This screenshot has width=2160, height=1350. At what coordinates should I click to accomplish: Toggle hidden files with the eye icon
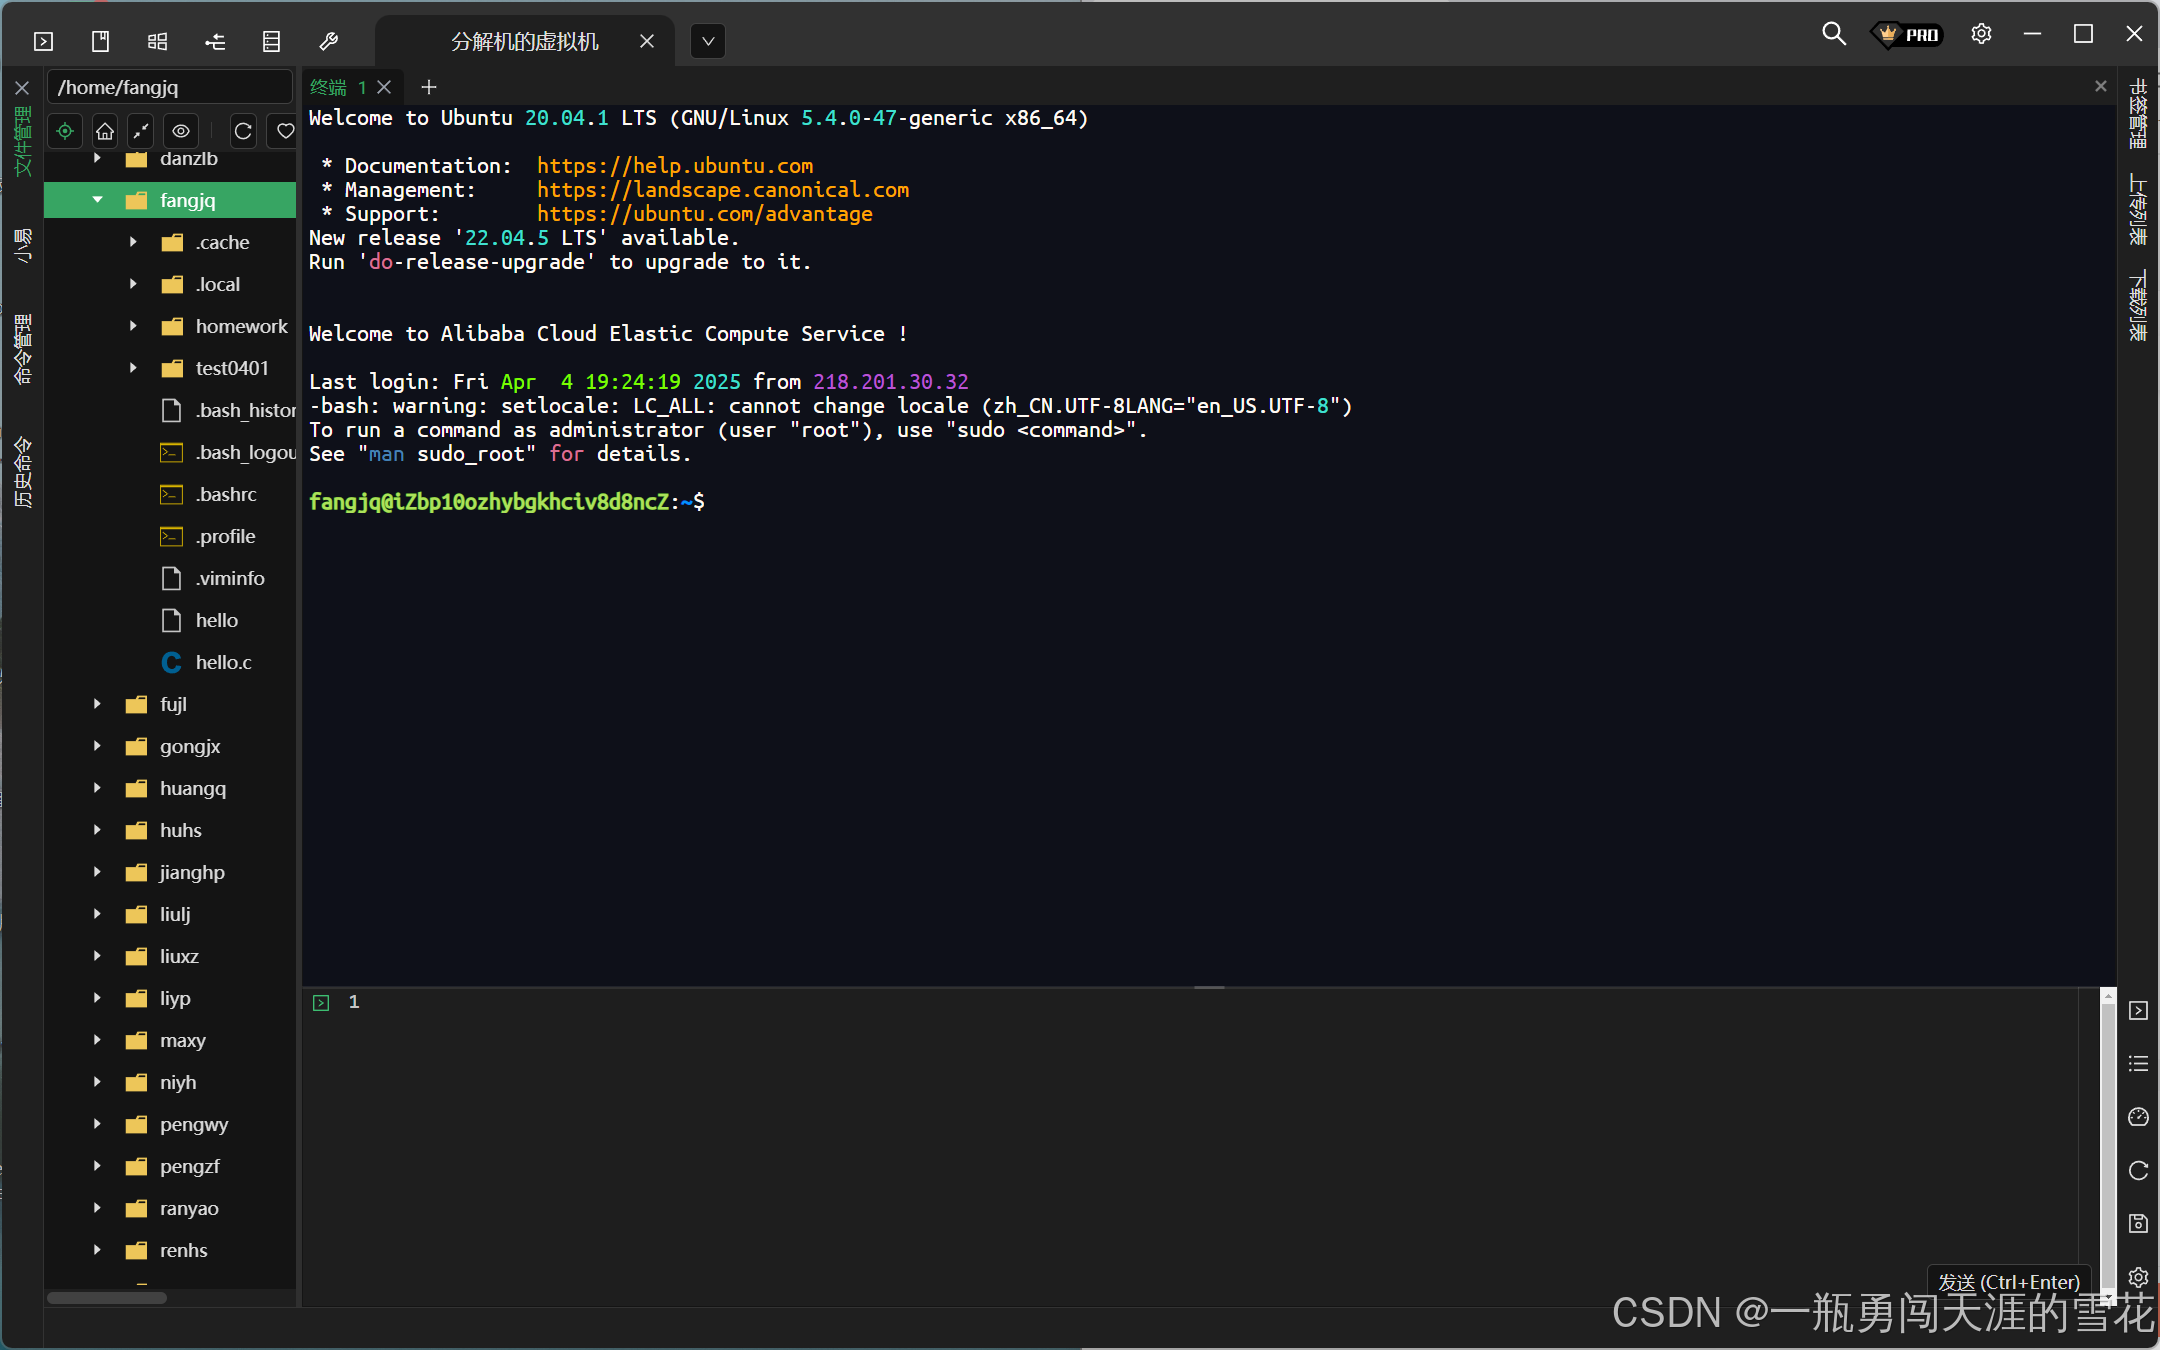(181, 131)
